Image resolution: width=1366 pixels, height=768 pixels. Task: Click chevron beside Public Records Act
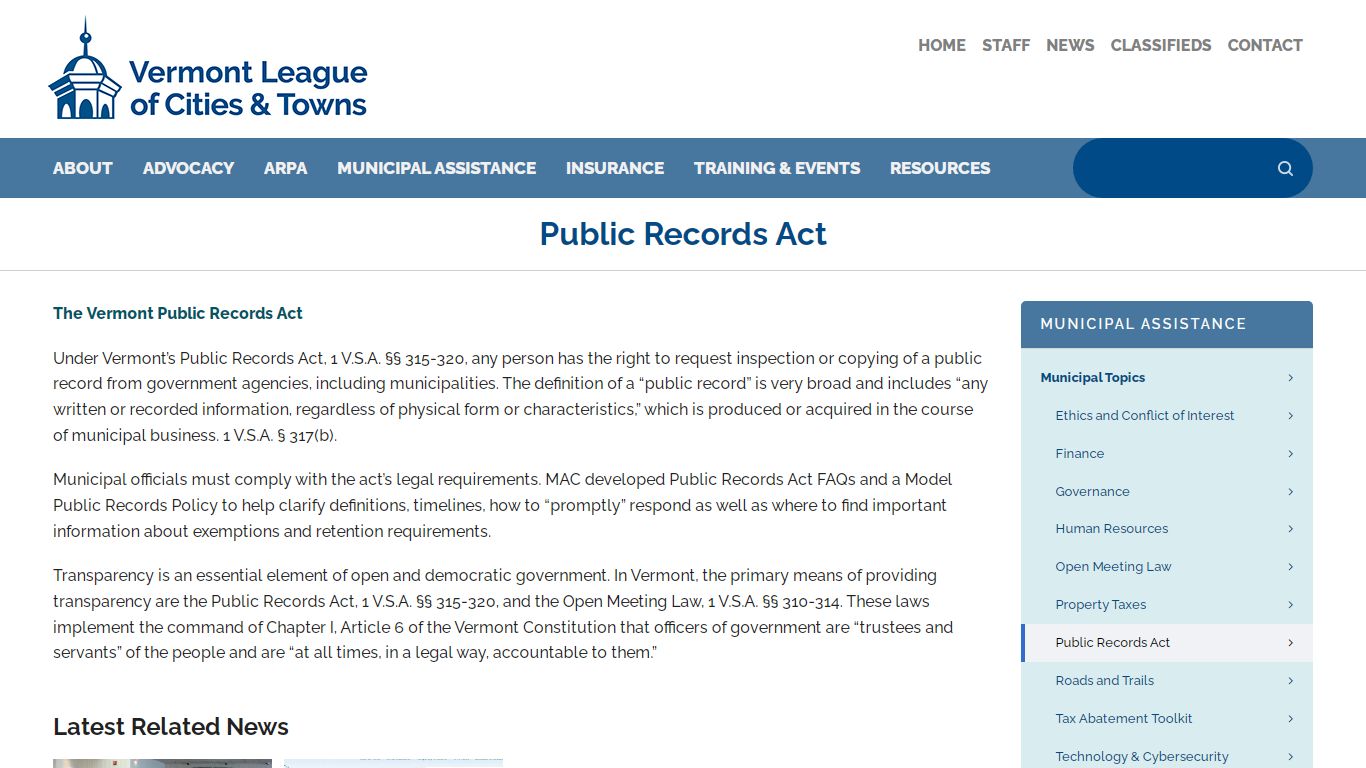click(1290, 643)
